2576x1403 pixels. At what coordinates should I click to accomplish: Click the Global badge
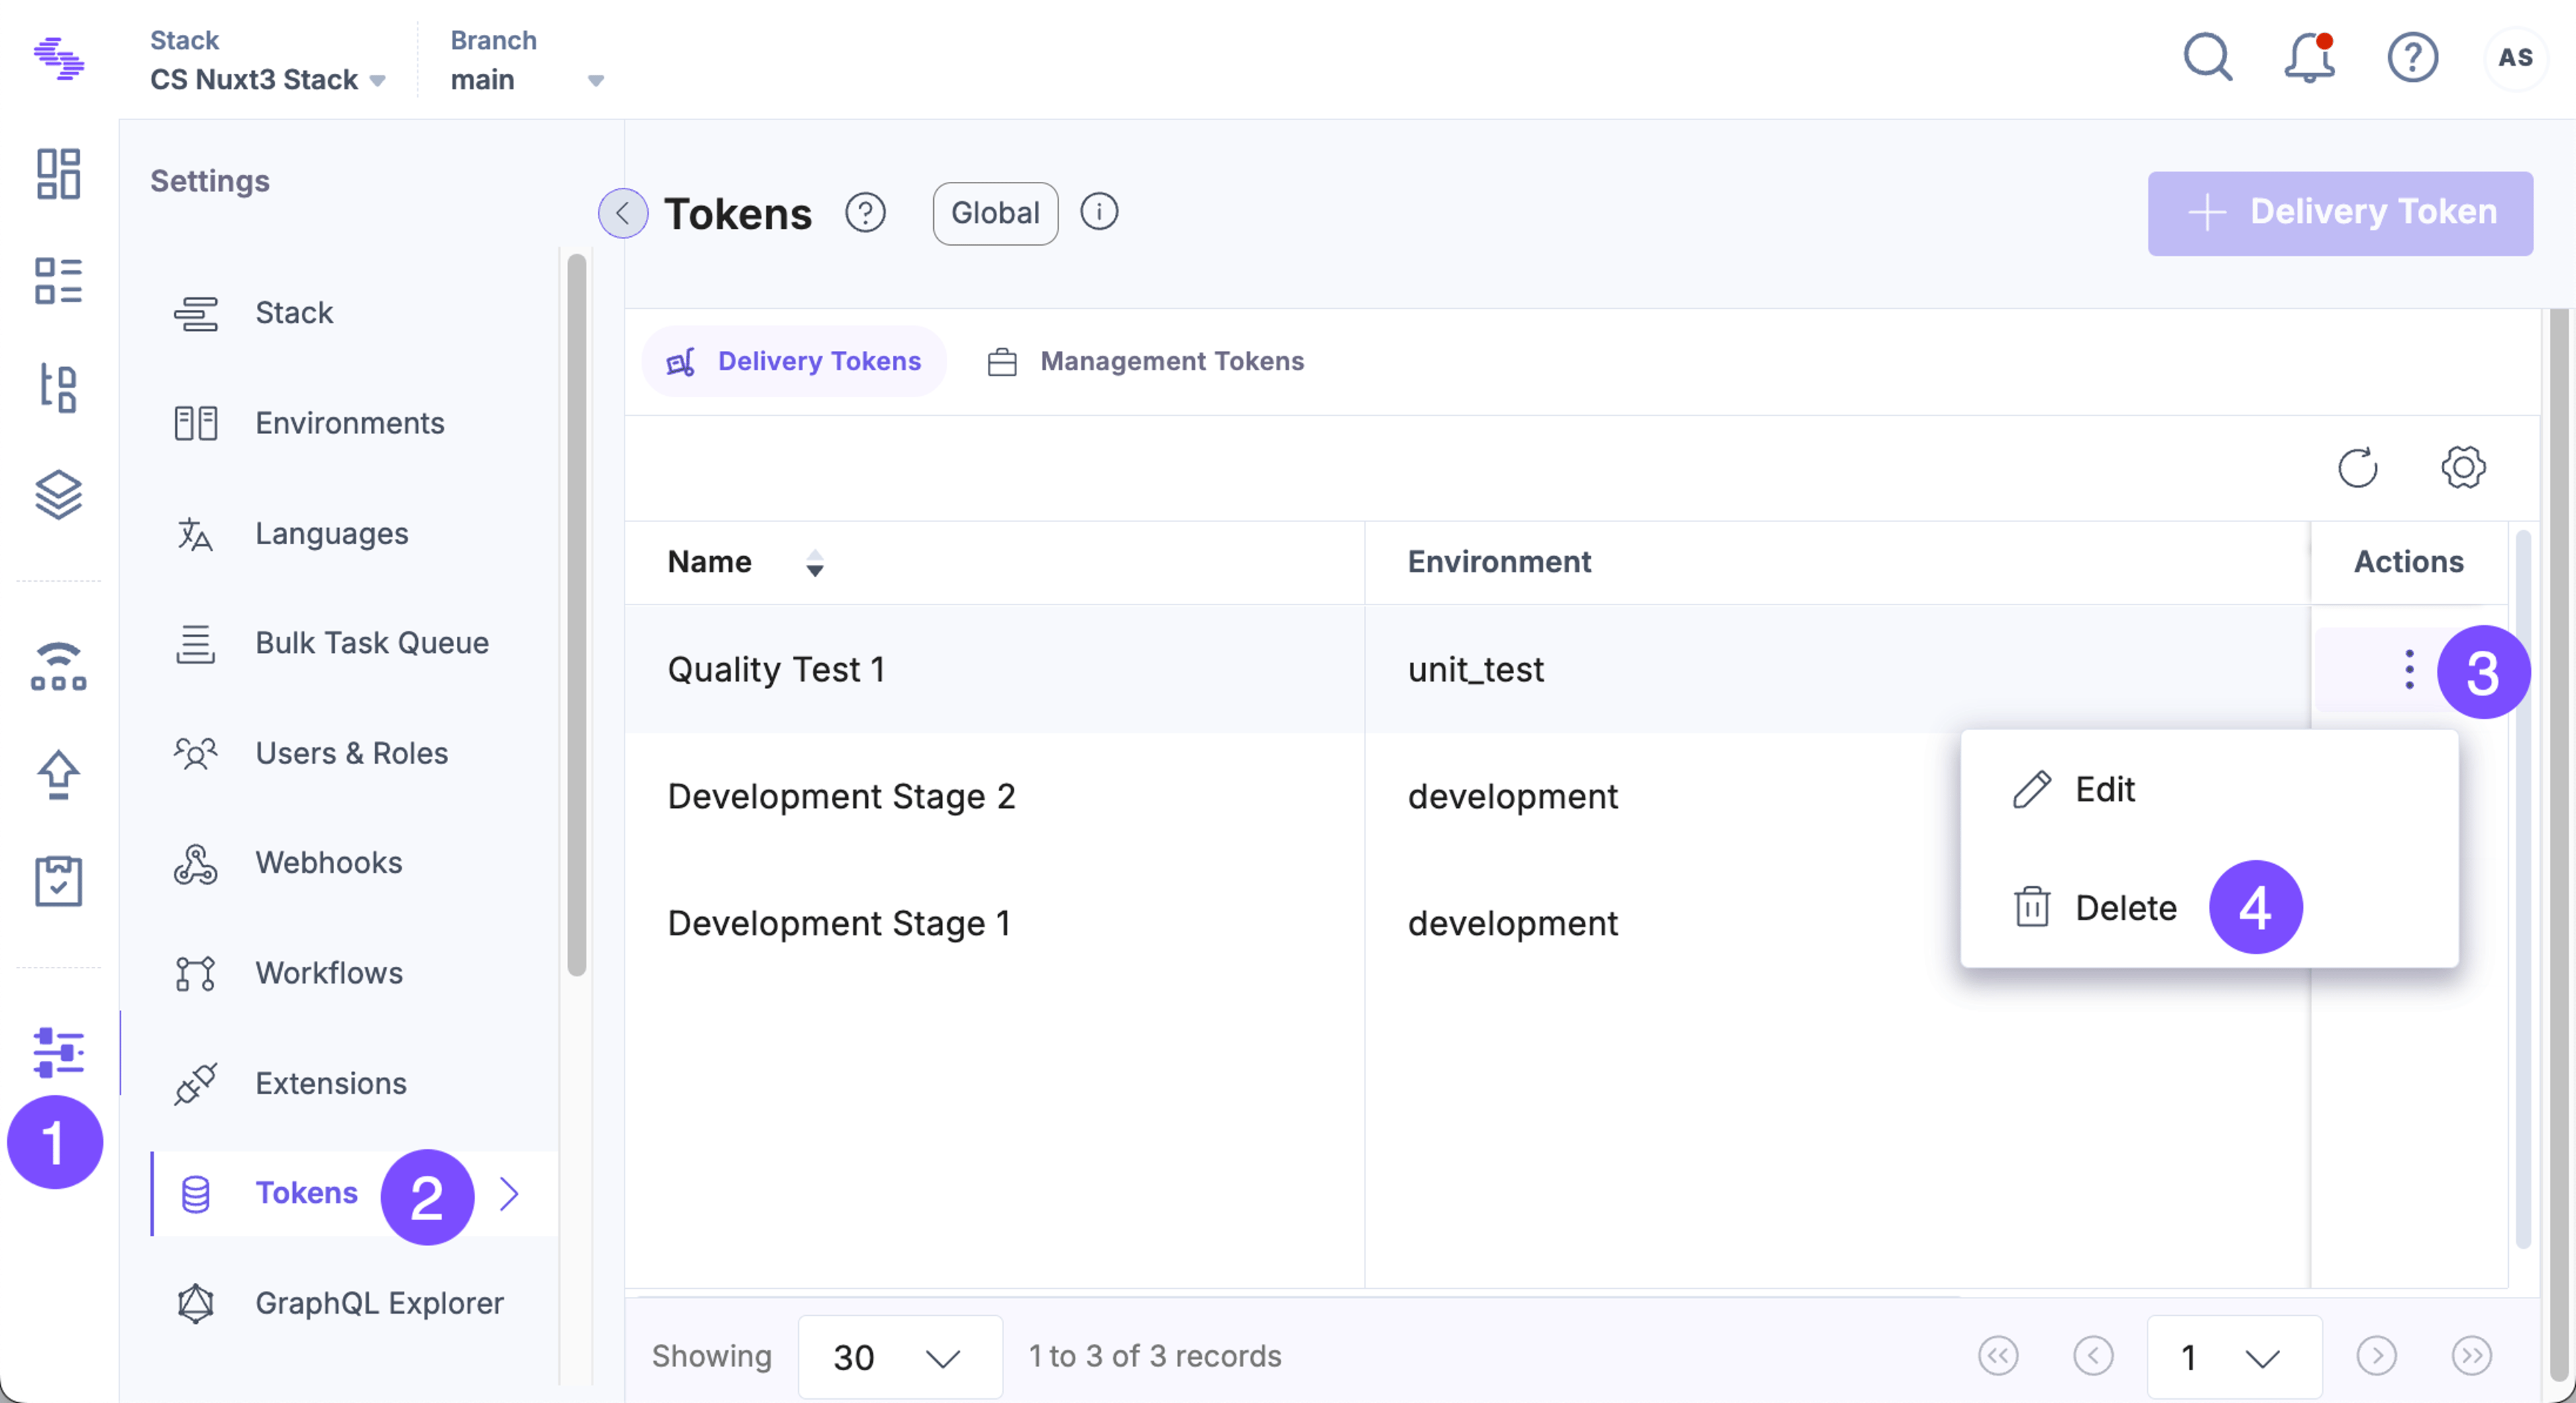(995, 213)
